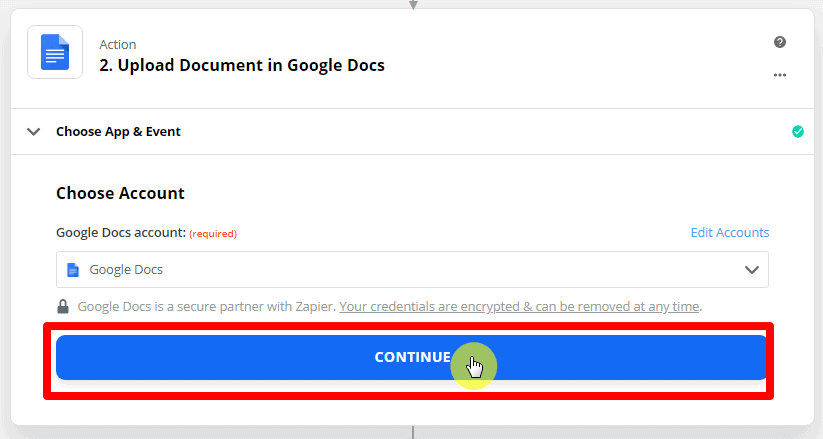Viewport: 823px width, 439px height.
Task: Click the small Docs icon inside account field
Action: [72, 270]
